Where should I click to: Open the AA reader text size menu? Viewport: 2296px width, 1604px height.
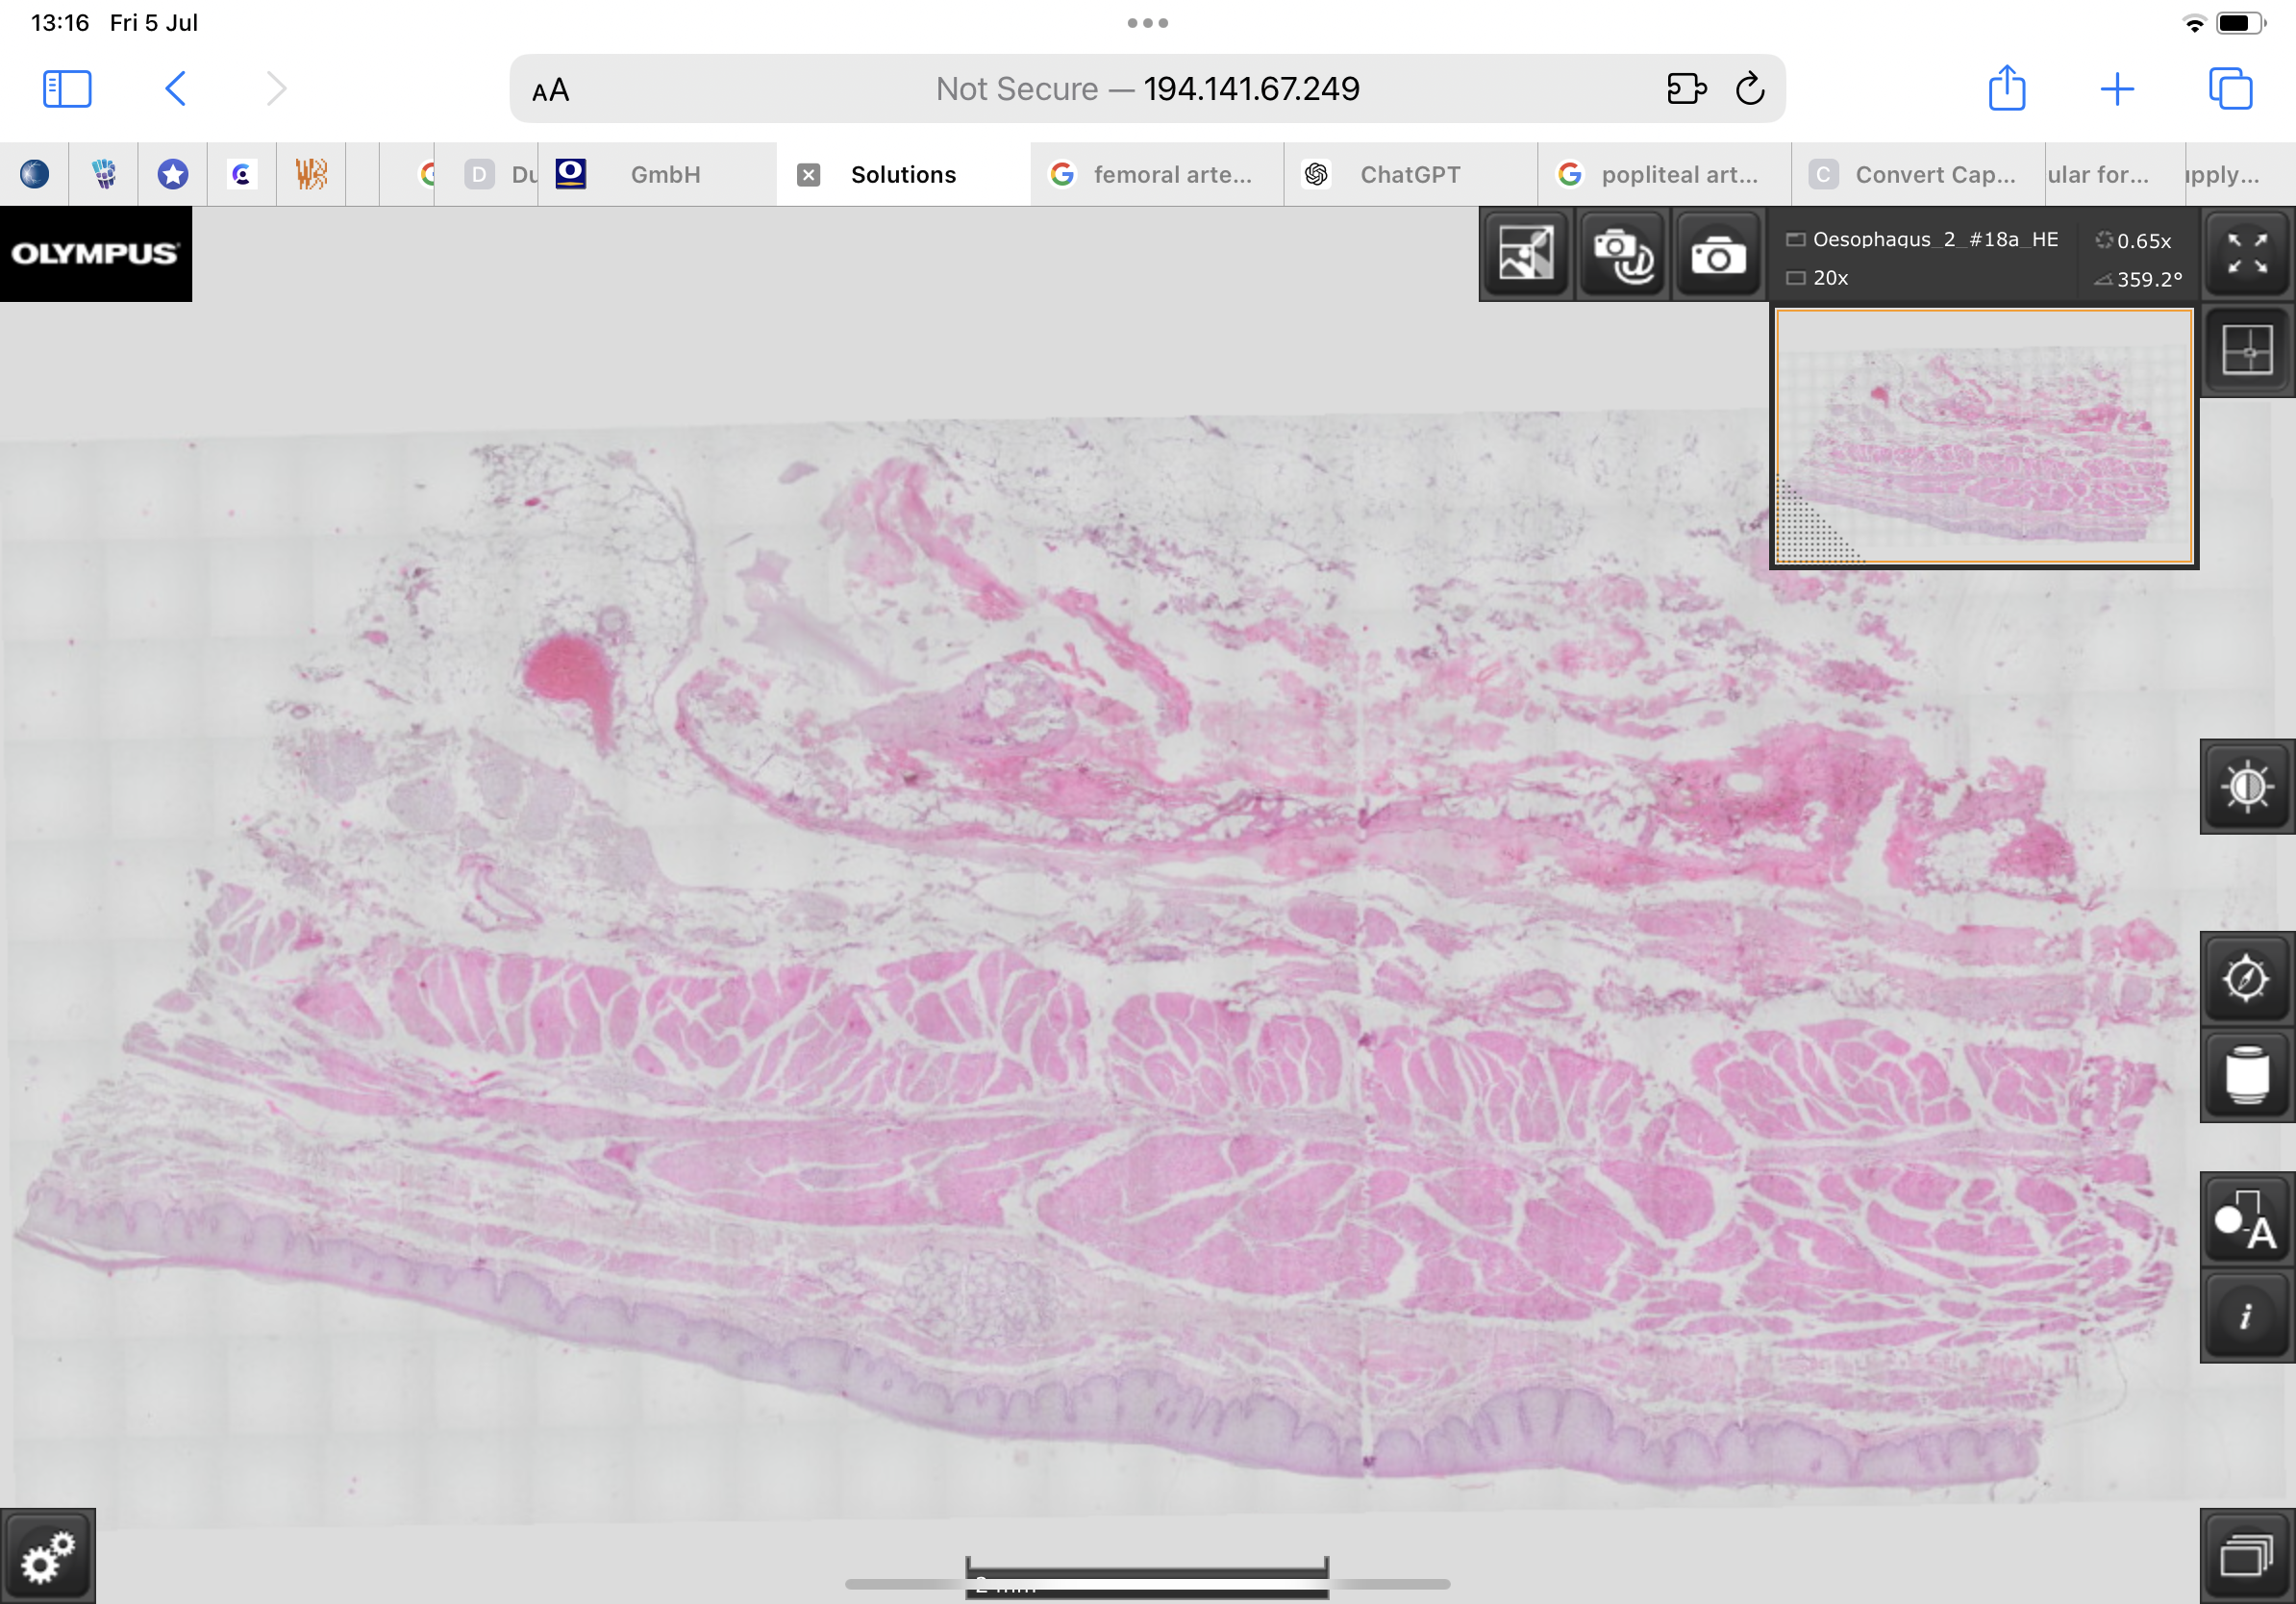(550, 90)
